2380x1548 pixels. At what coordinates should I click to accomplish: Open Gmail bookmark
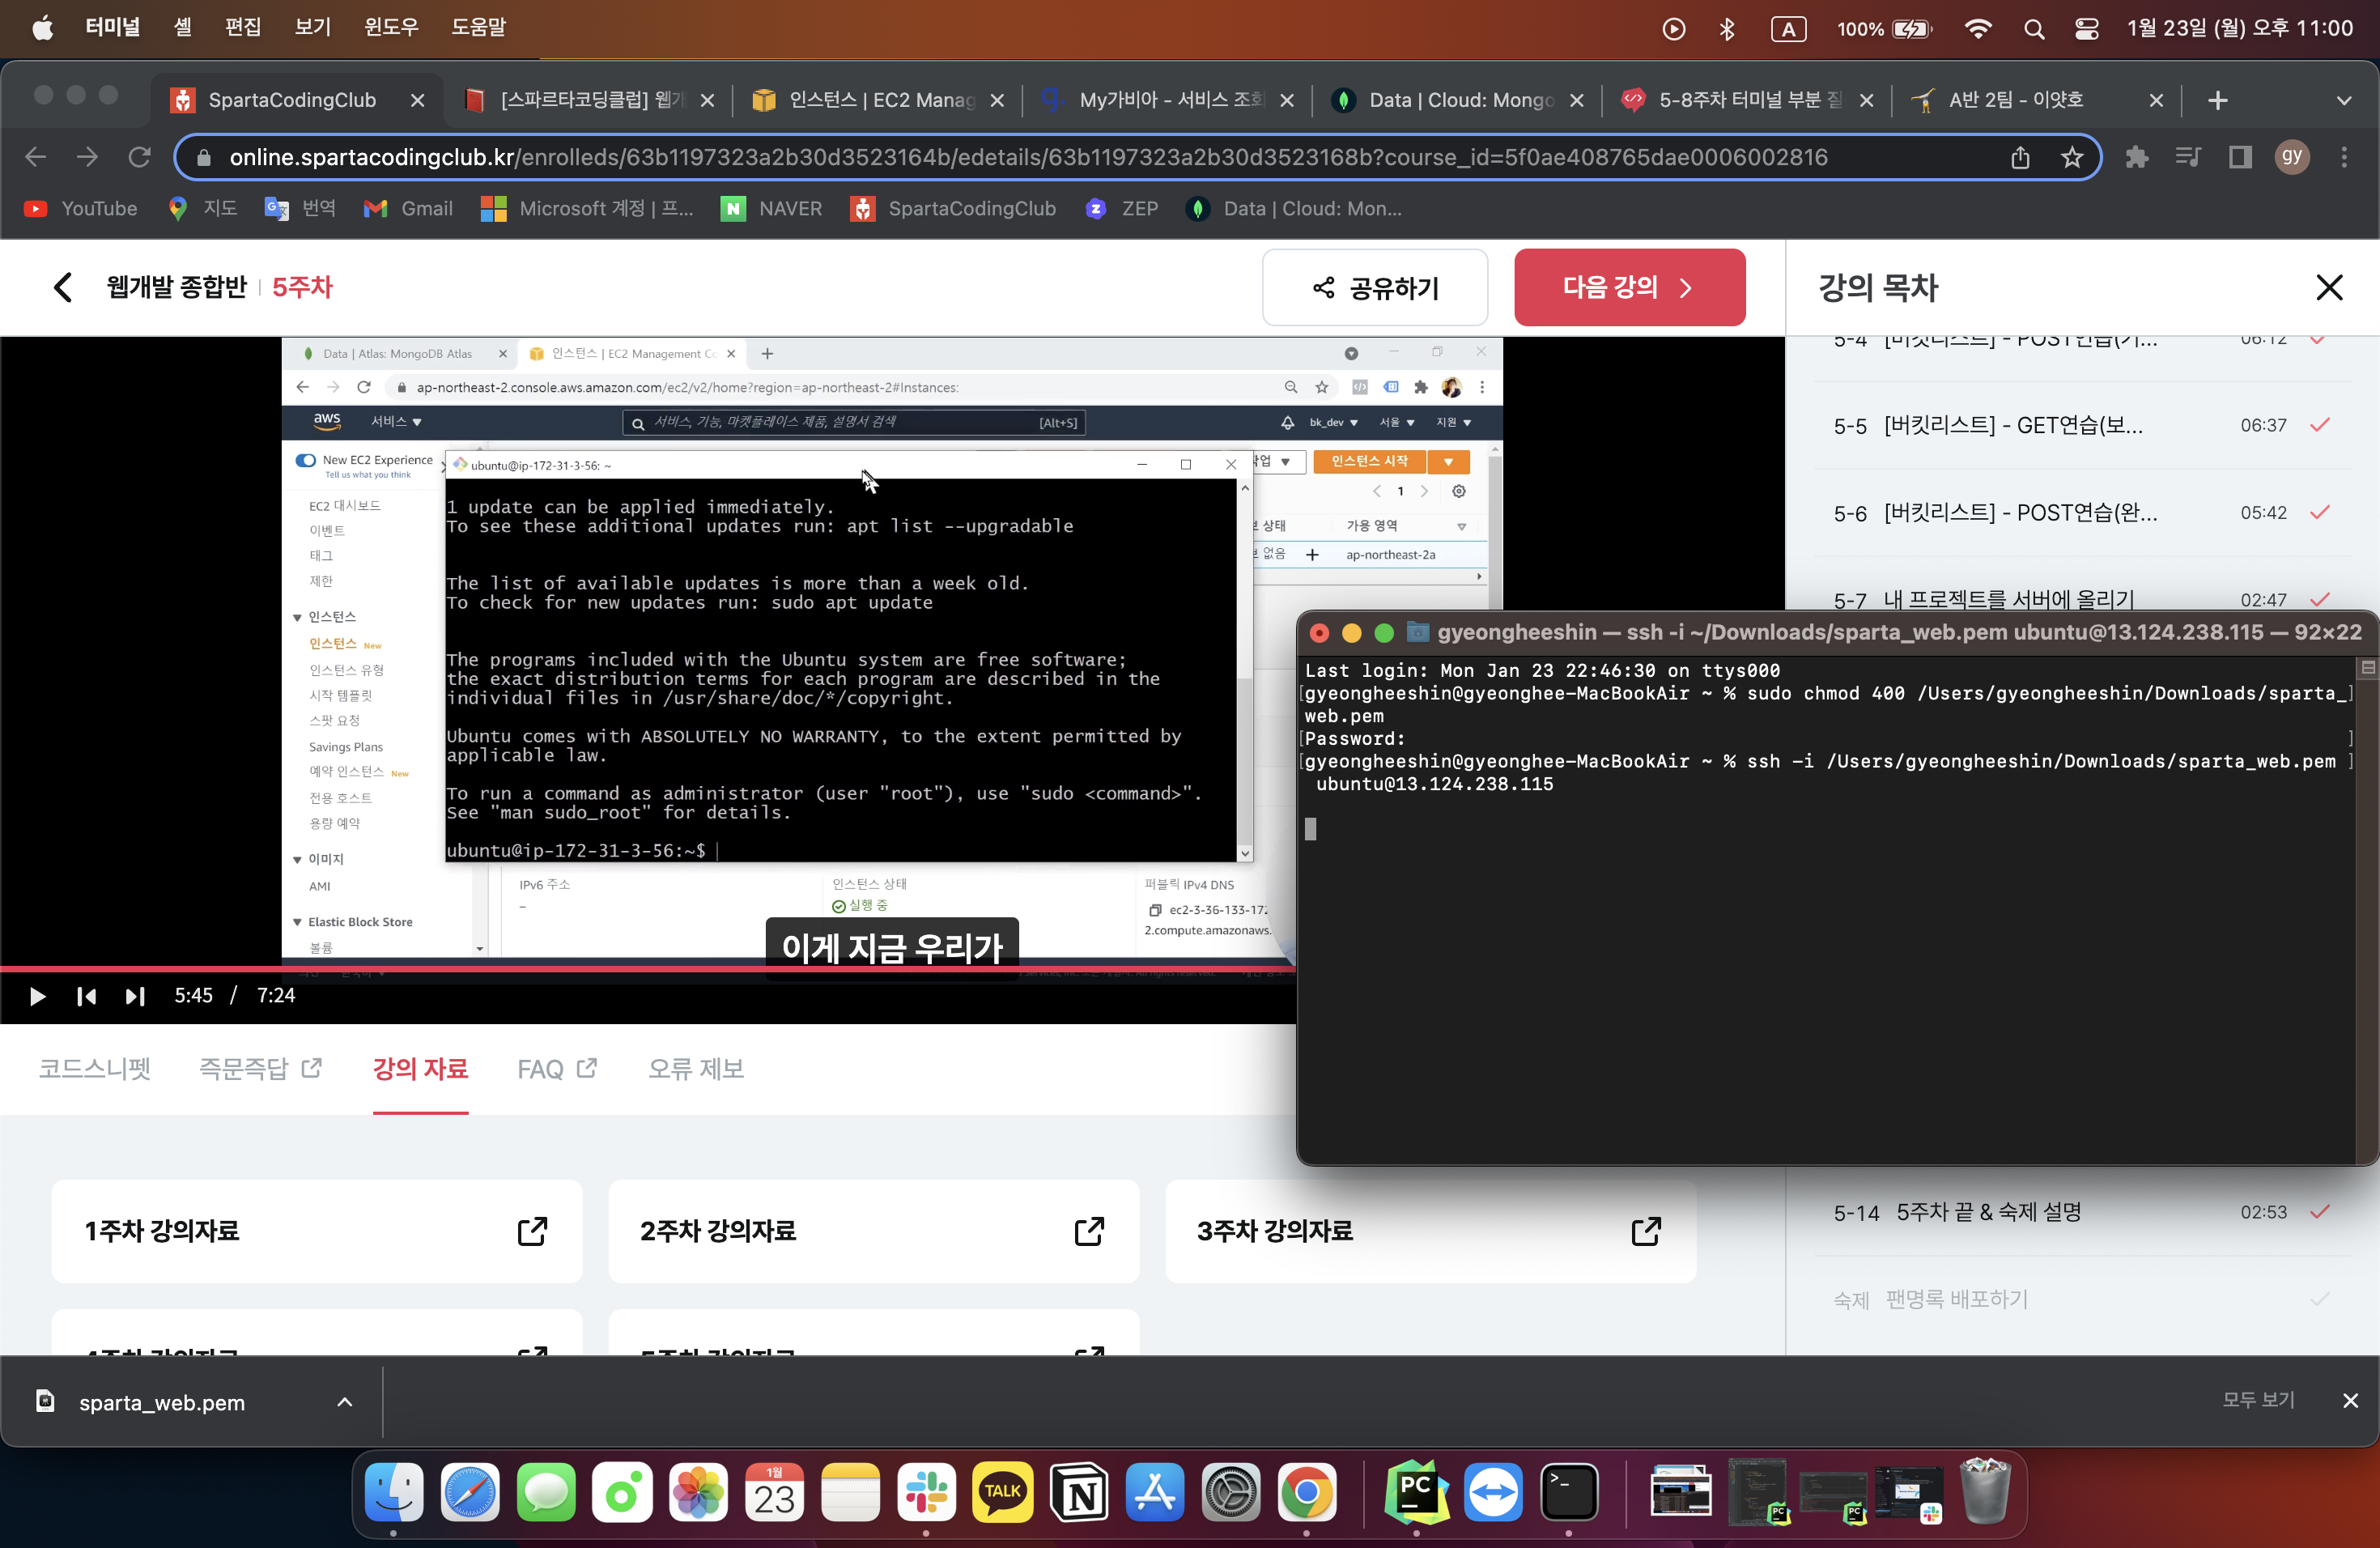coord(408,208)
